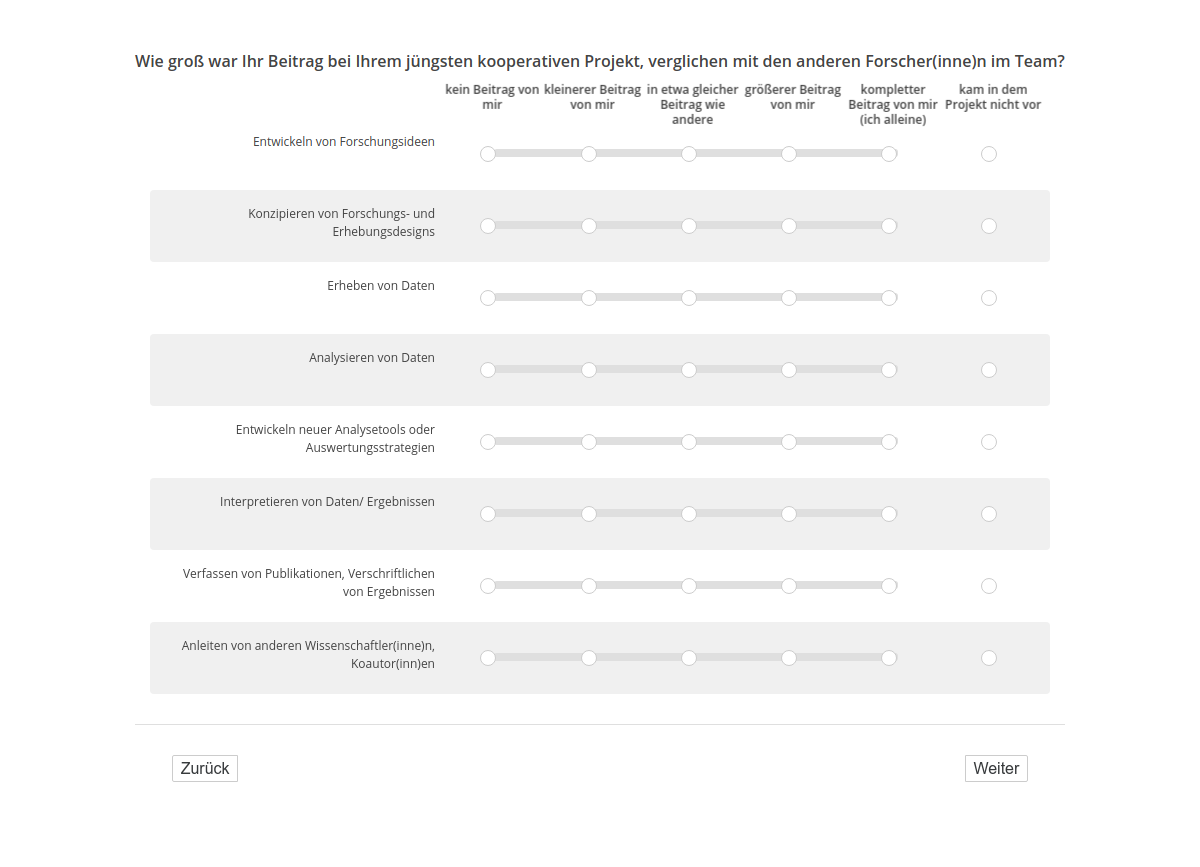1200x867 pixels.
Task: Click the Weiter button
Action: click(x=996, y=768)
